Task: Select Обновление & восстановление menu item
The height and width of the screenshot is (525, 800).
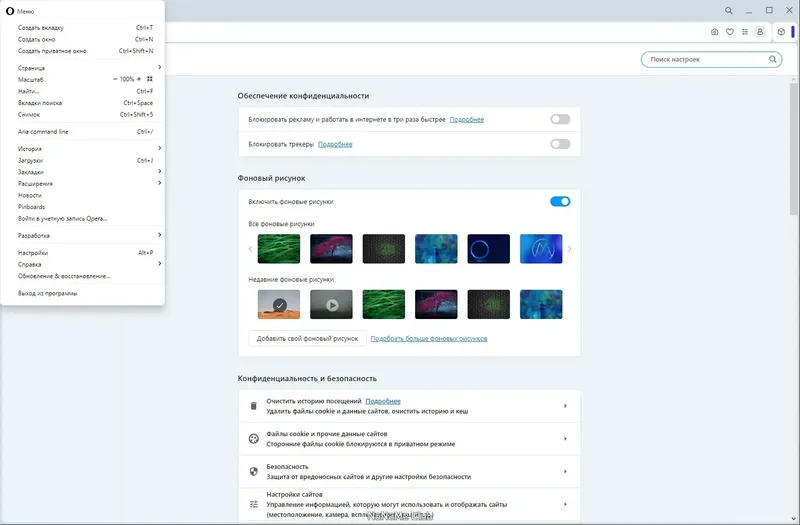Action: coord(83,276)
